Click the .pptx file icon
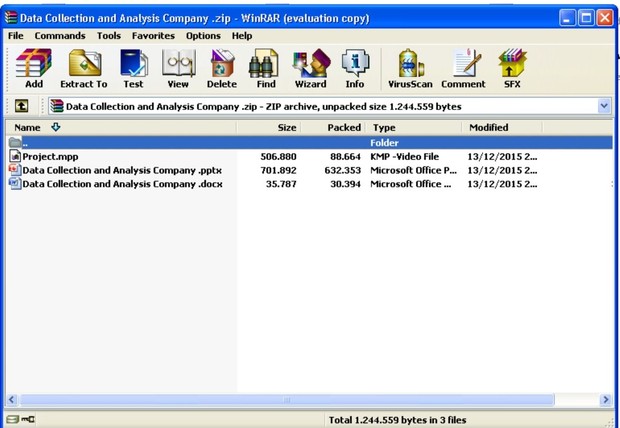620x428 pixels. coord(15,170)
